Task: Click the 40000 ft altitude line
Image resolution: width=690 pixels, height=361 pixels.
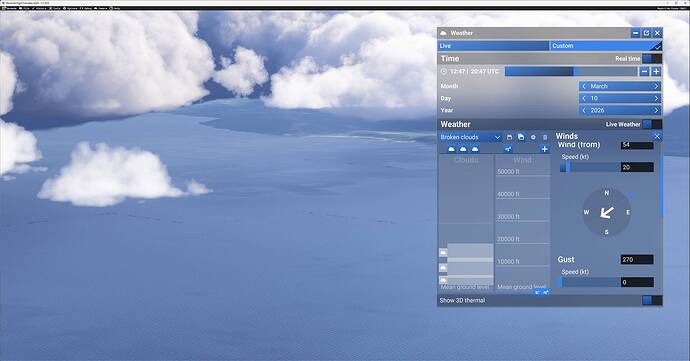Action: (523, 199)
